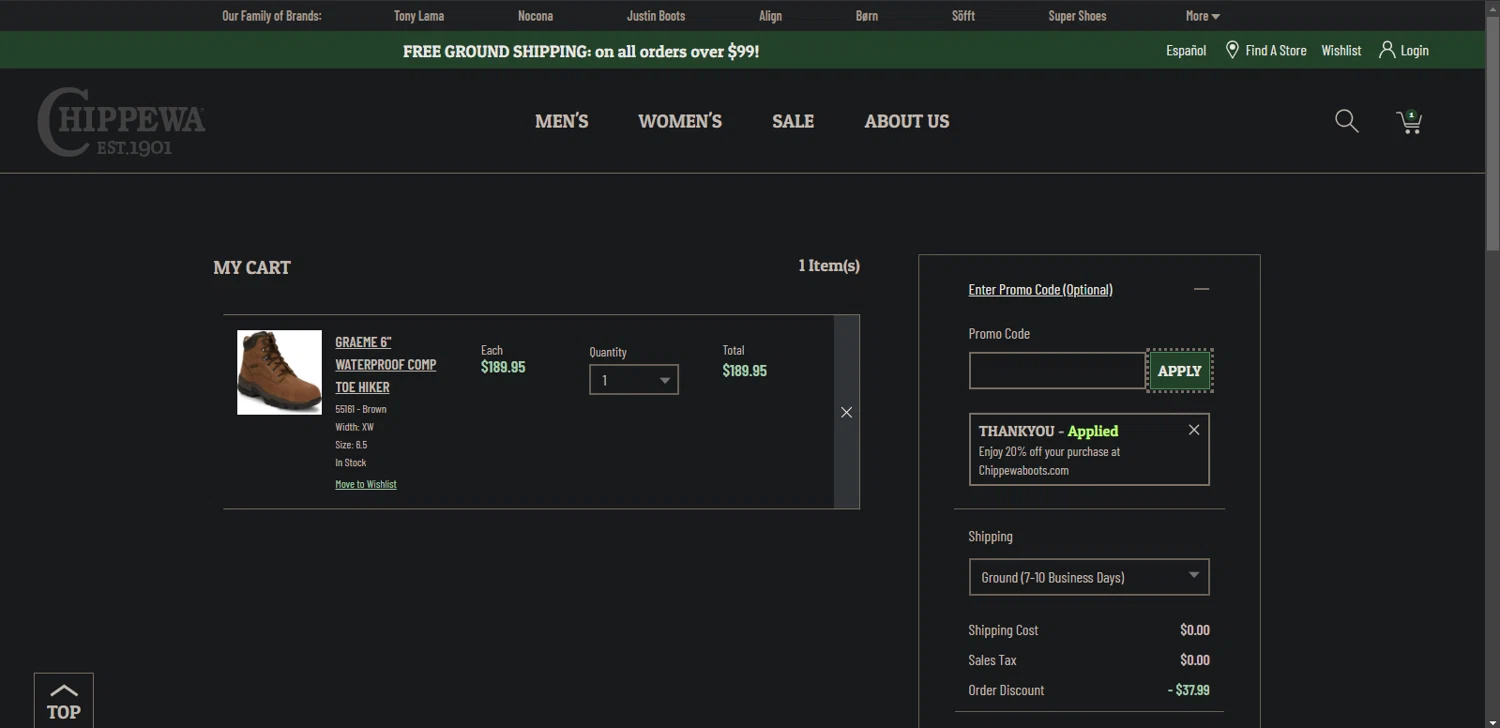The width and height of the screenshot is (1500, 728).
Task: Click the "1 Item(s)" cart count text
Action: click(829, 265)
